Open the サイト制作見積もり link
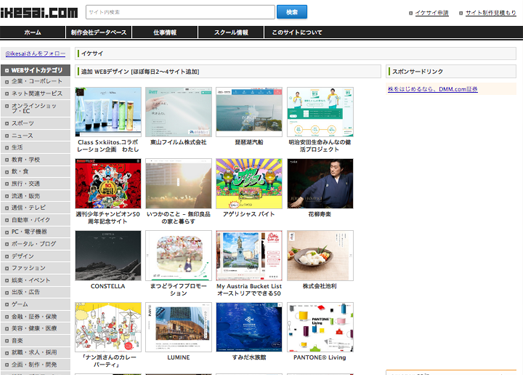Viewport: 523px width, 375px height. [491, 13]
